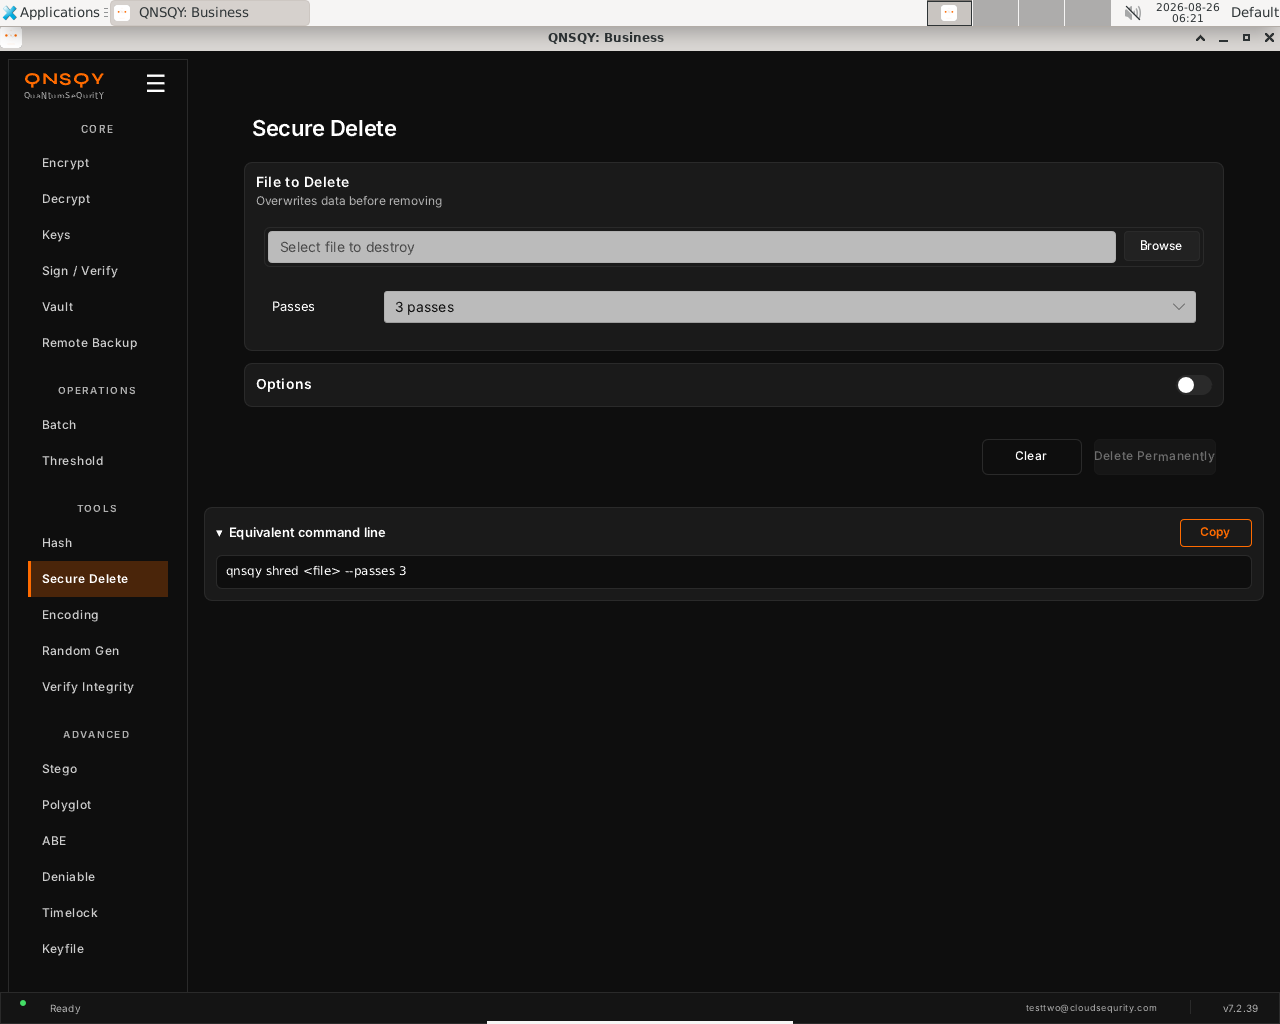This screenshot has height=1024, width=1280.
Task: Open Deniable advanced feature
Action: [98, 877]
